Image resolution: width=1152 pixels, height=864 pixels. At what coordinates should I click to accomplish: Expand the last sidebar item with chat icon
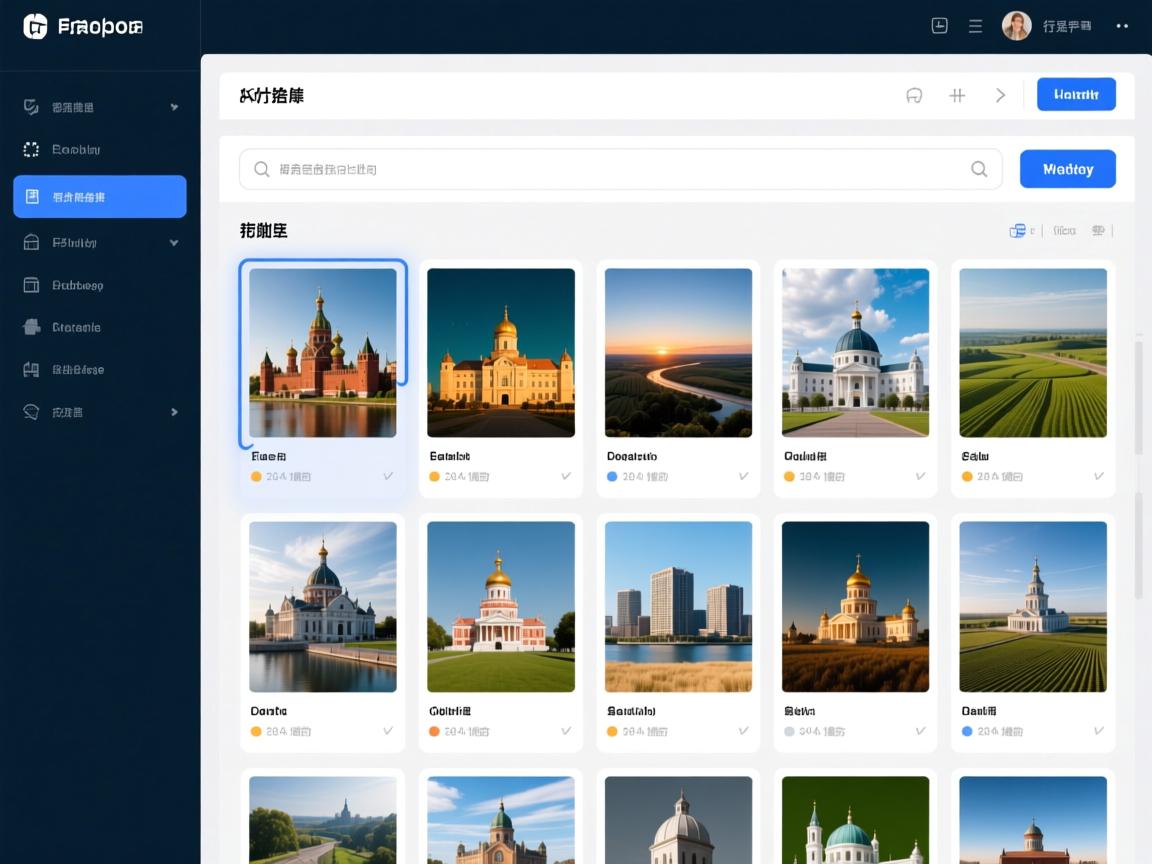[x=174, y=411]
